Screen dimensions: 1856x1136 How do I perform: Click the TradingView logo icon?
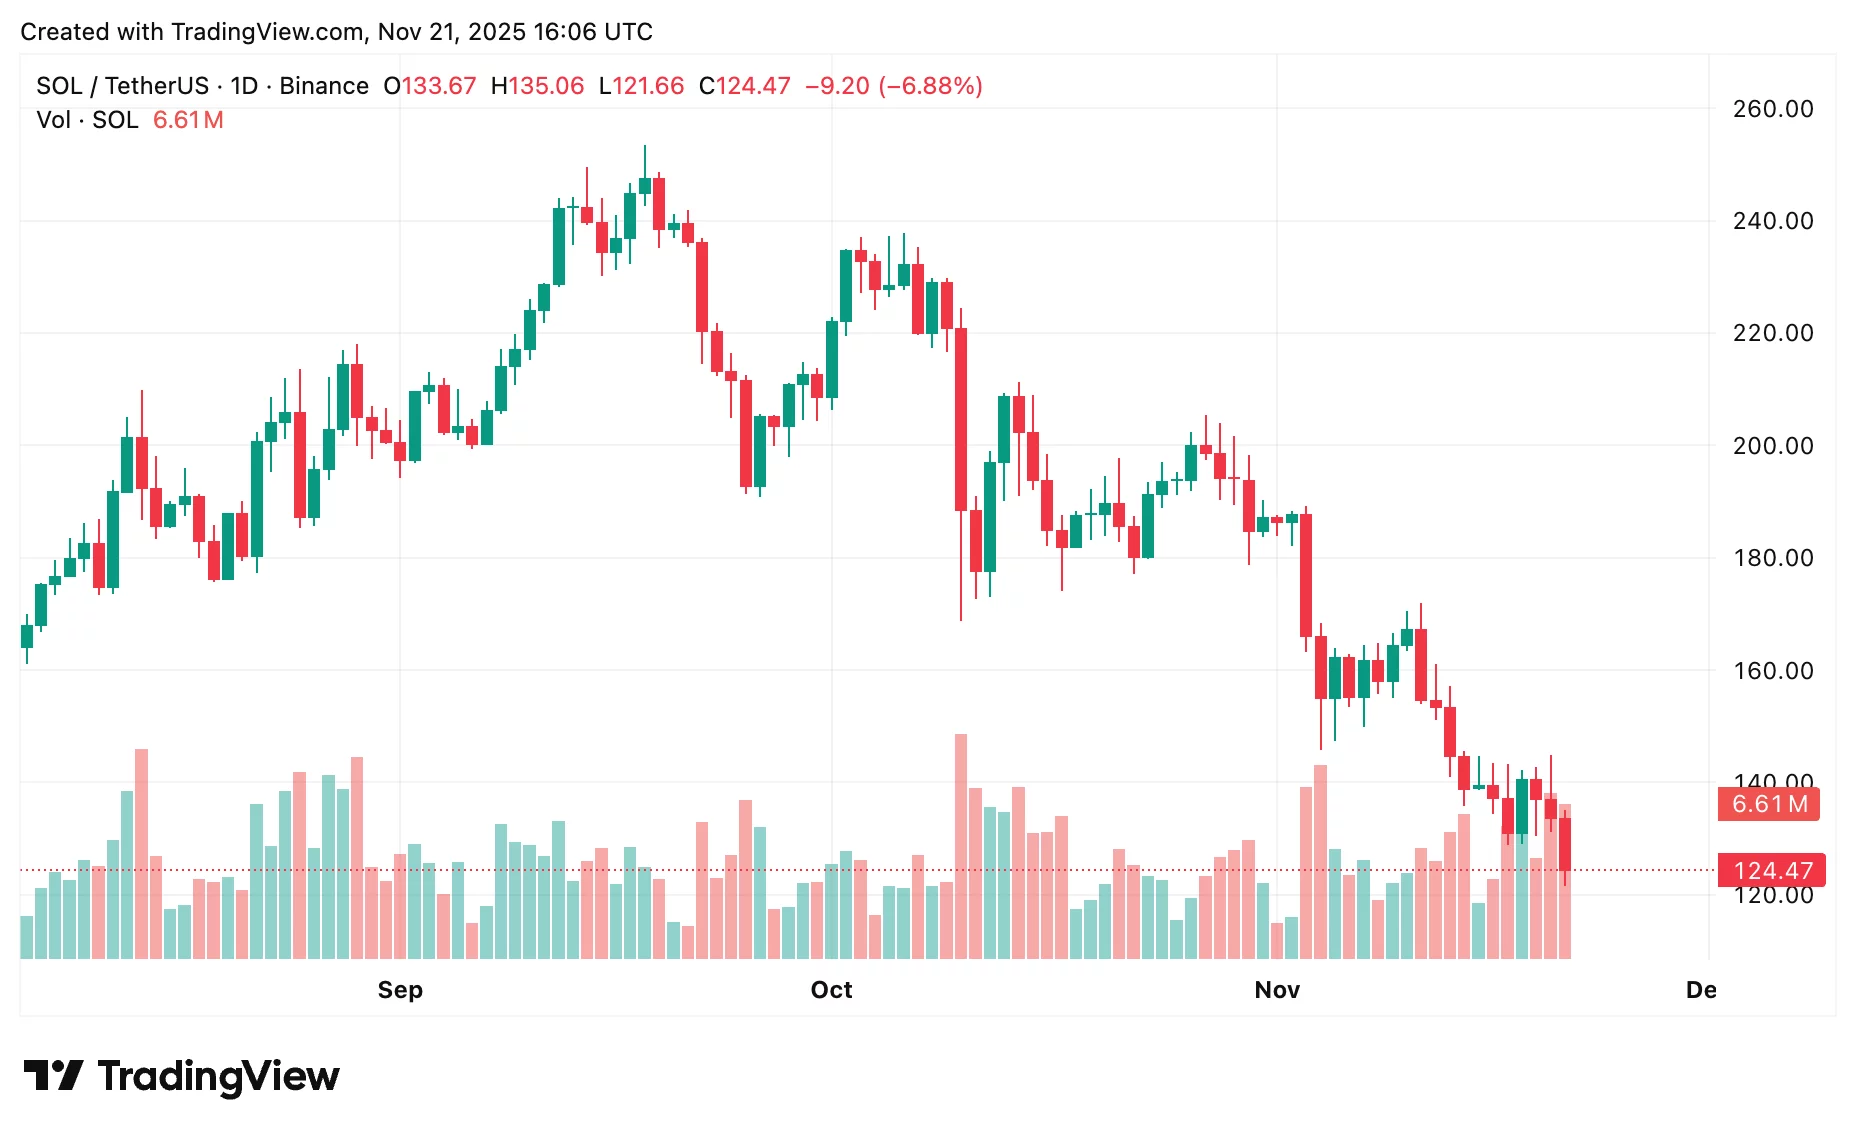coord(53,1076)
